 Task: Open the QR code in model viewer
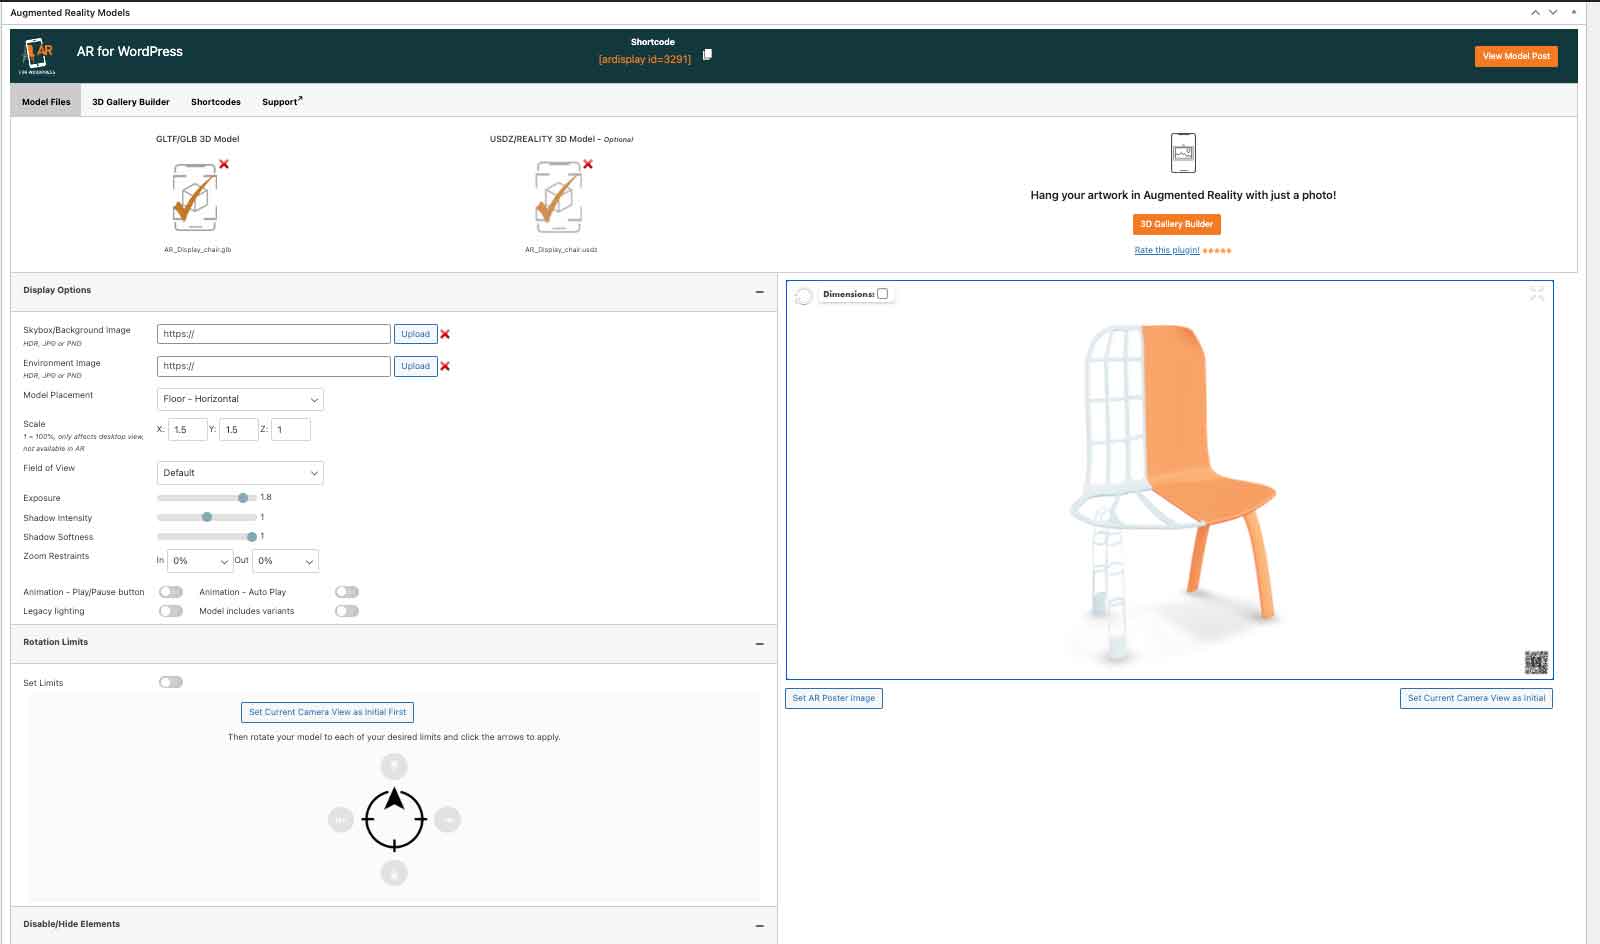click(1536, 662)
